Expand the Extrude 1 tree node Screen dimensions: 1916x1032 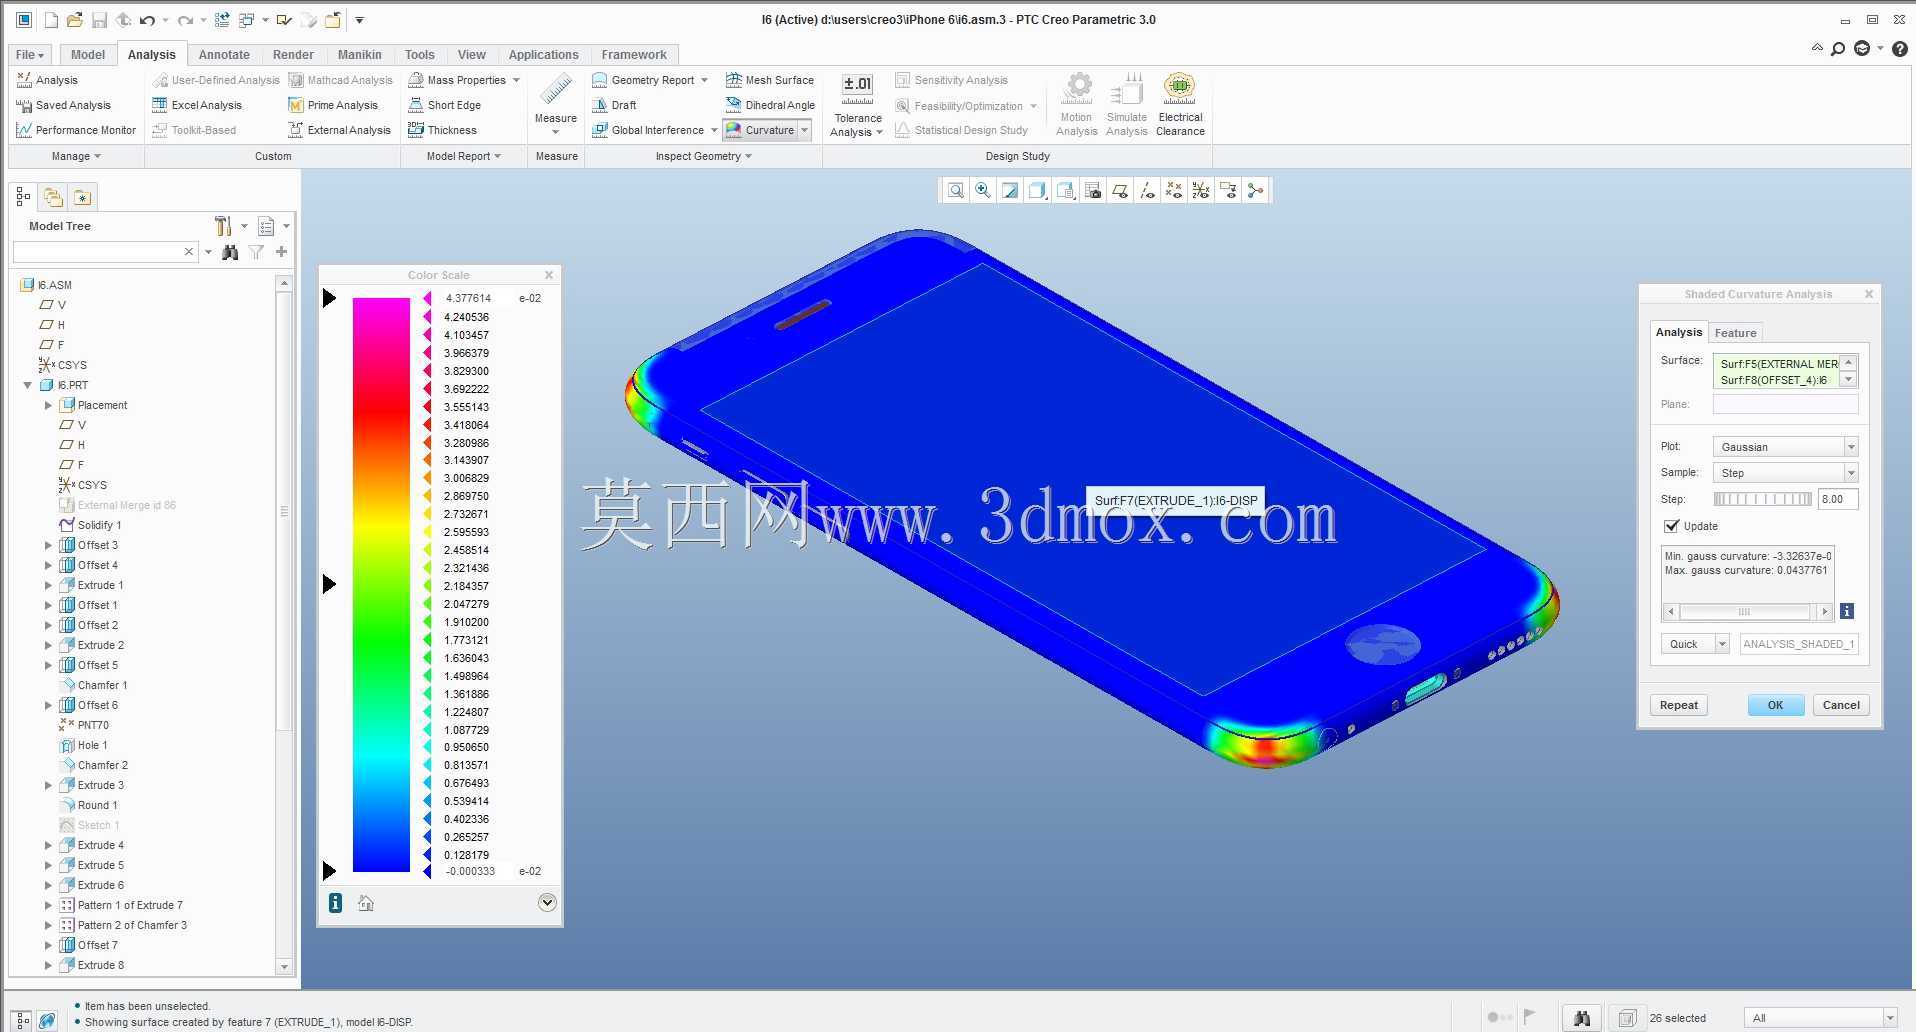click(x=48, y=585)
